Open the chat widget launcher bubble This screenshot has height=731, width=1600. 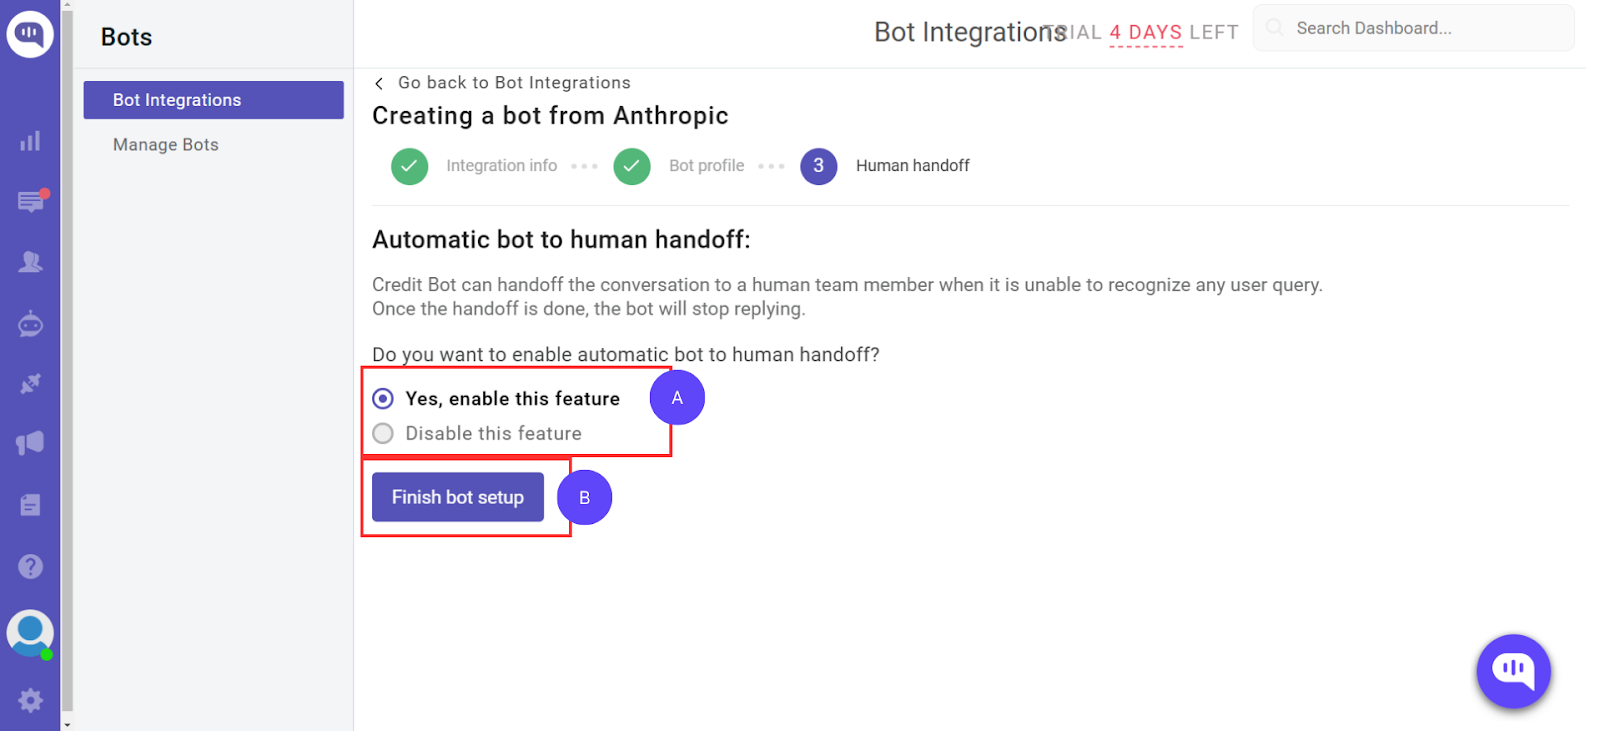pyautogui.click(x=1513, y=671)
